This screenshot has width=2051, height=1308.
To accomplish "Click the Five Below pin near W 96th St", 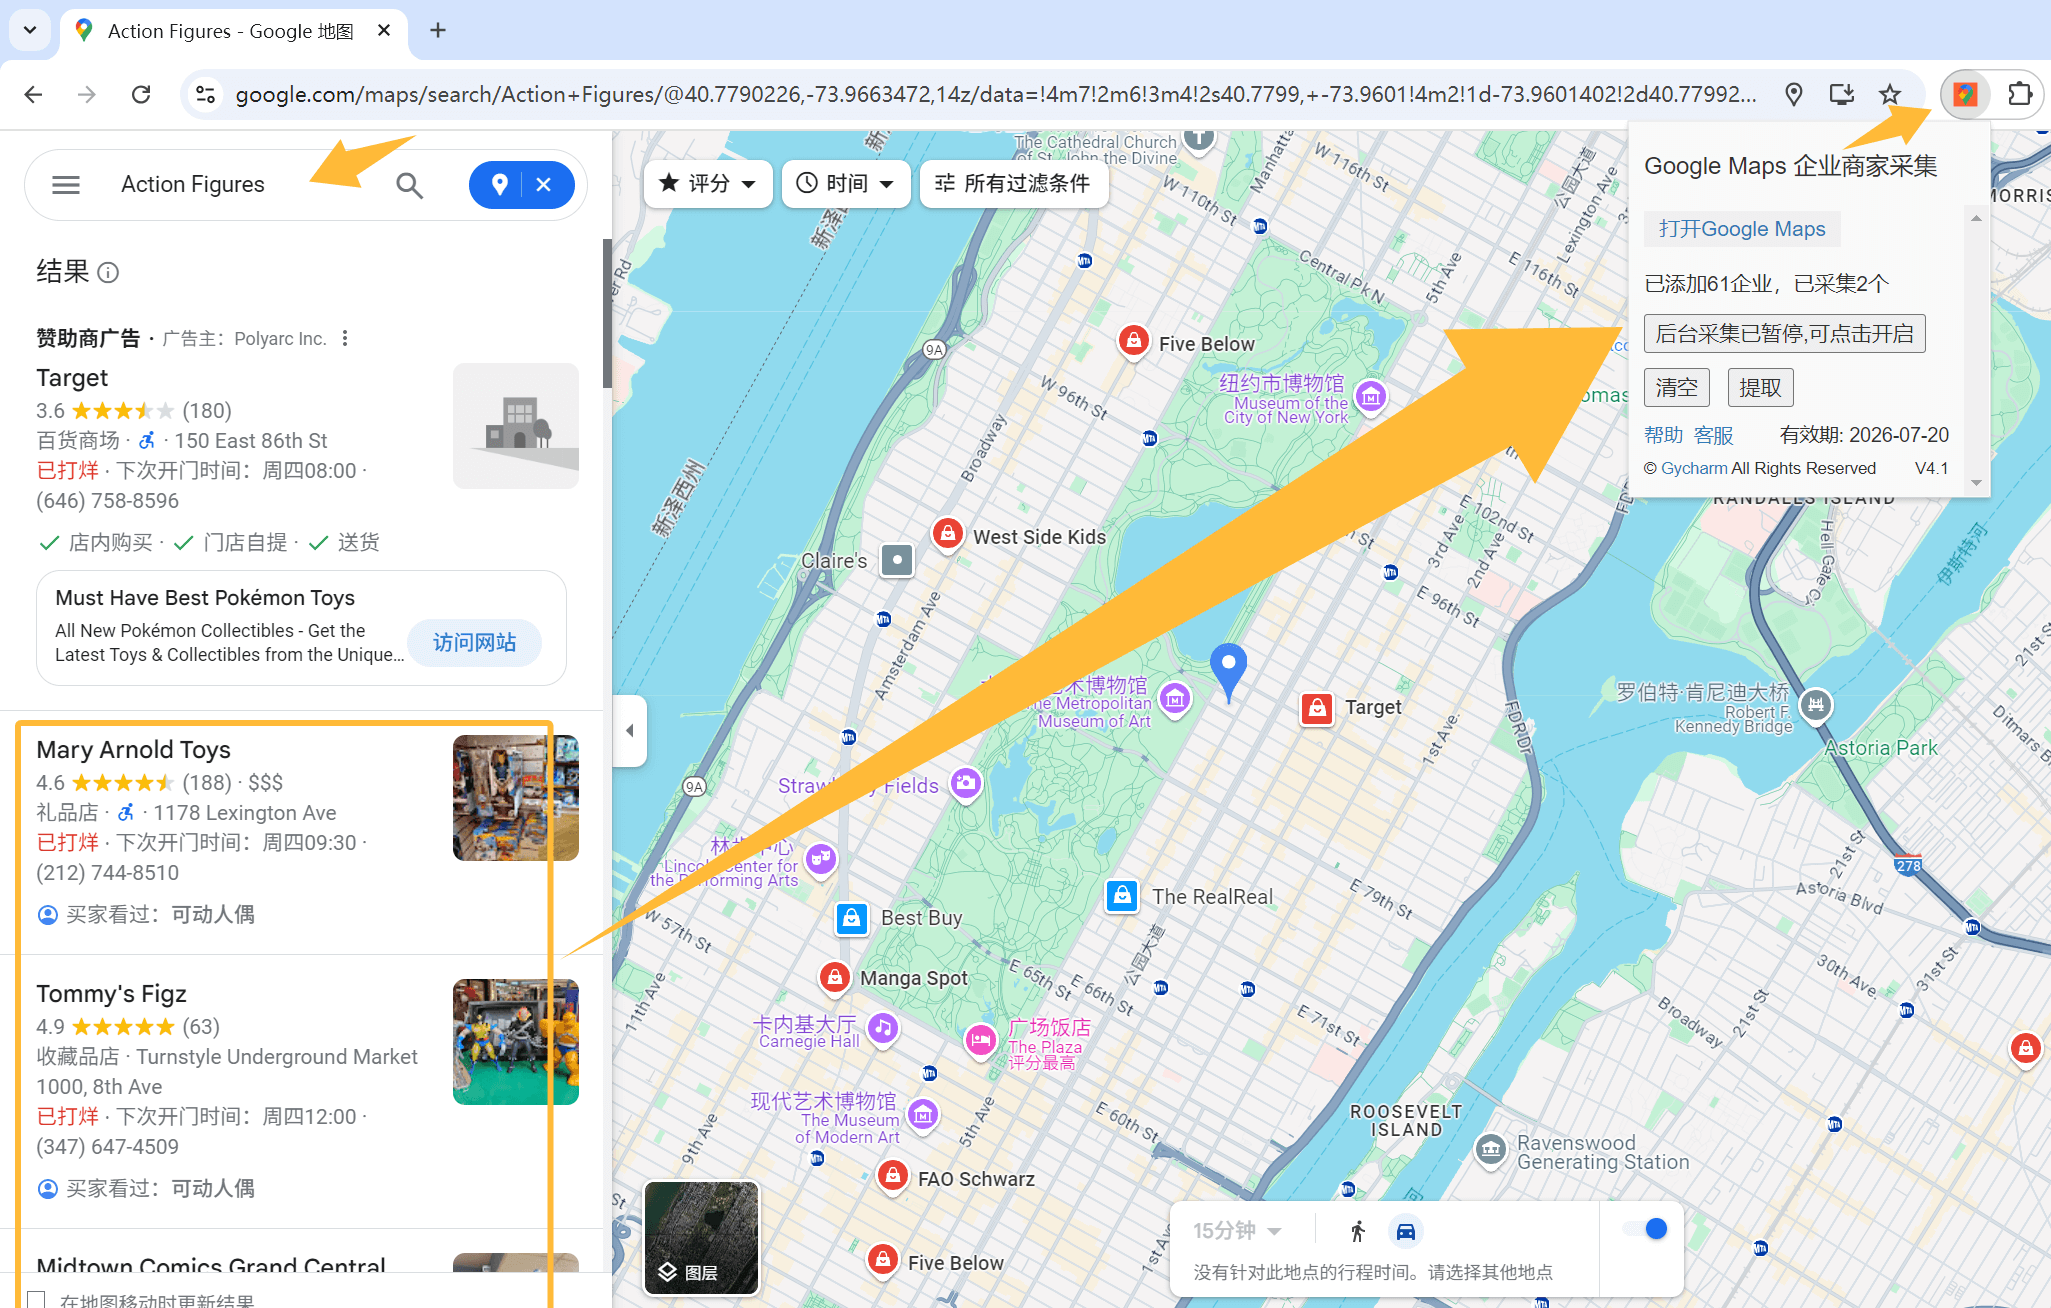I will pos(1133,341).
